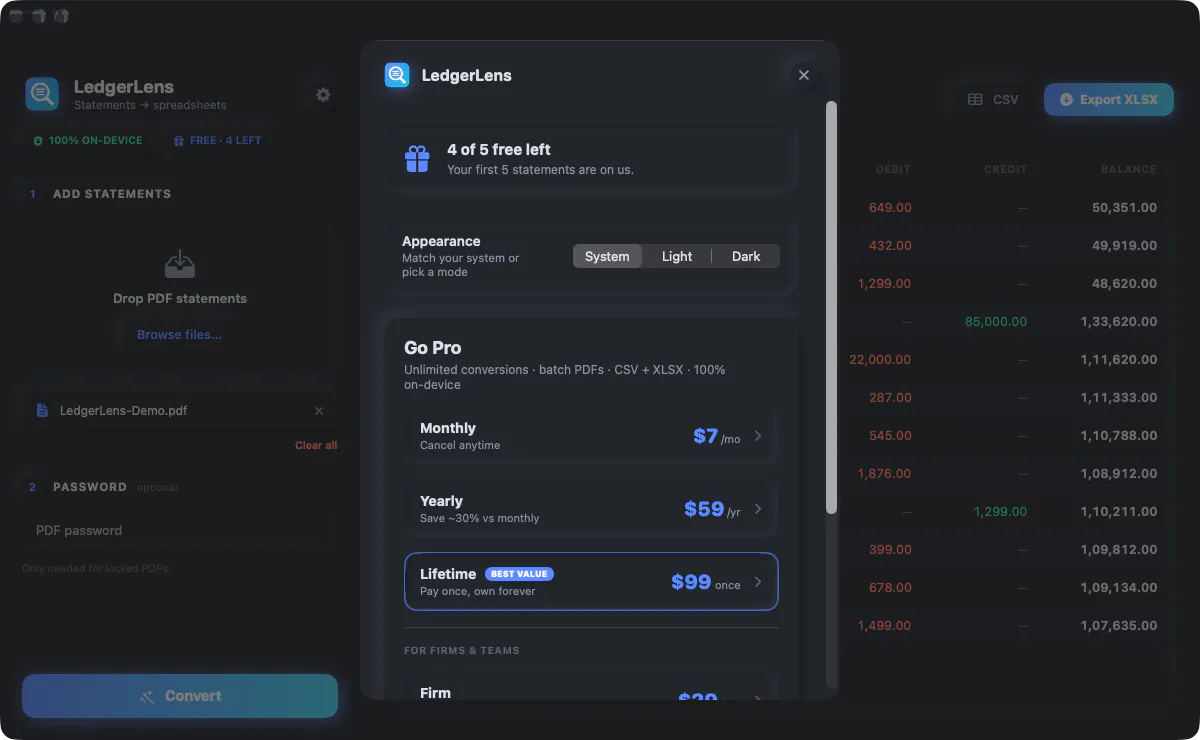The height and width of the screenshot is (740, 1200).
Task: Click the 1,499.00 debit cell
Action: (x=884, y=626)
